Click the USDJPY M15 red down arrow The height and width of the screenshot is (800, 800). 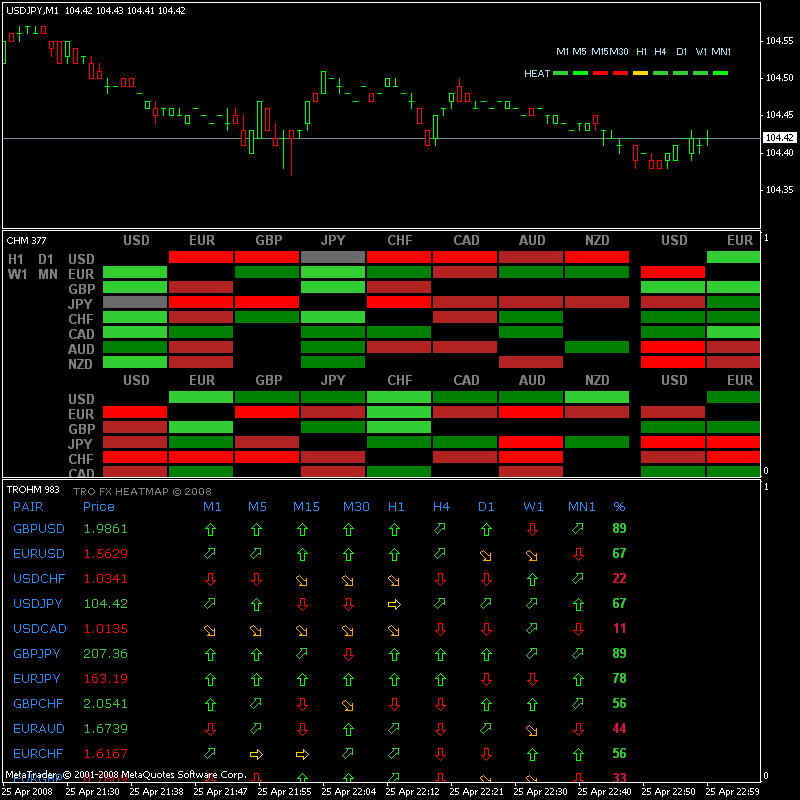tap(302, 604)
